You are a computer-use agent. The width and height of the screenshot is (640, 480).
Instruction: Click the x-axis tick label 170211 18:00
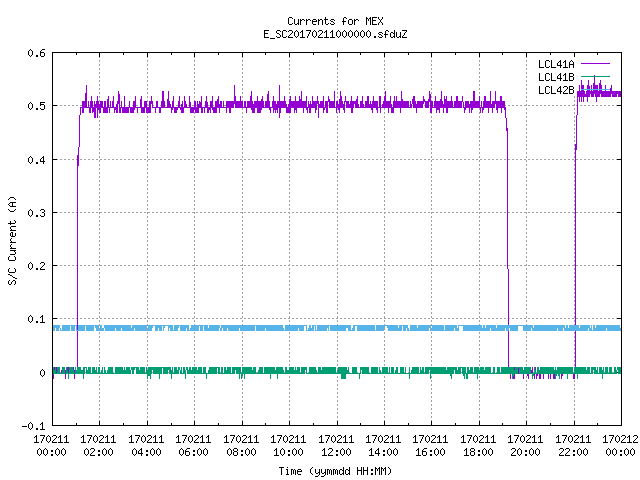click(x=478, y=446)
